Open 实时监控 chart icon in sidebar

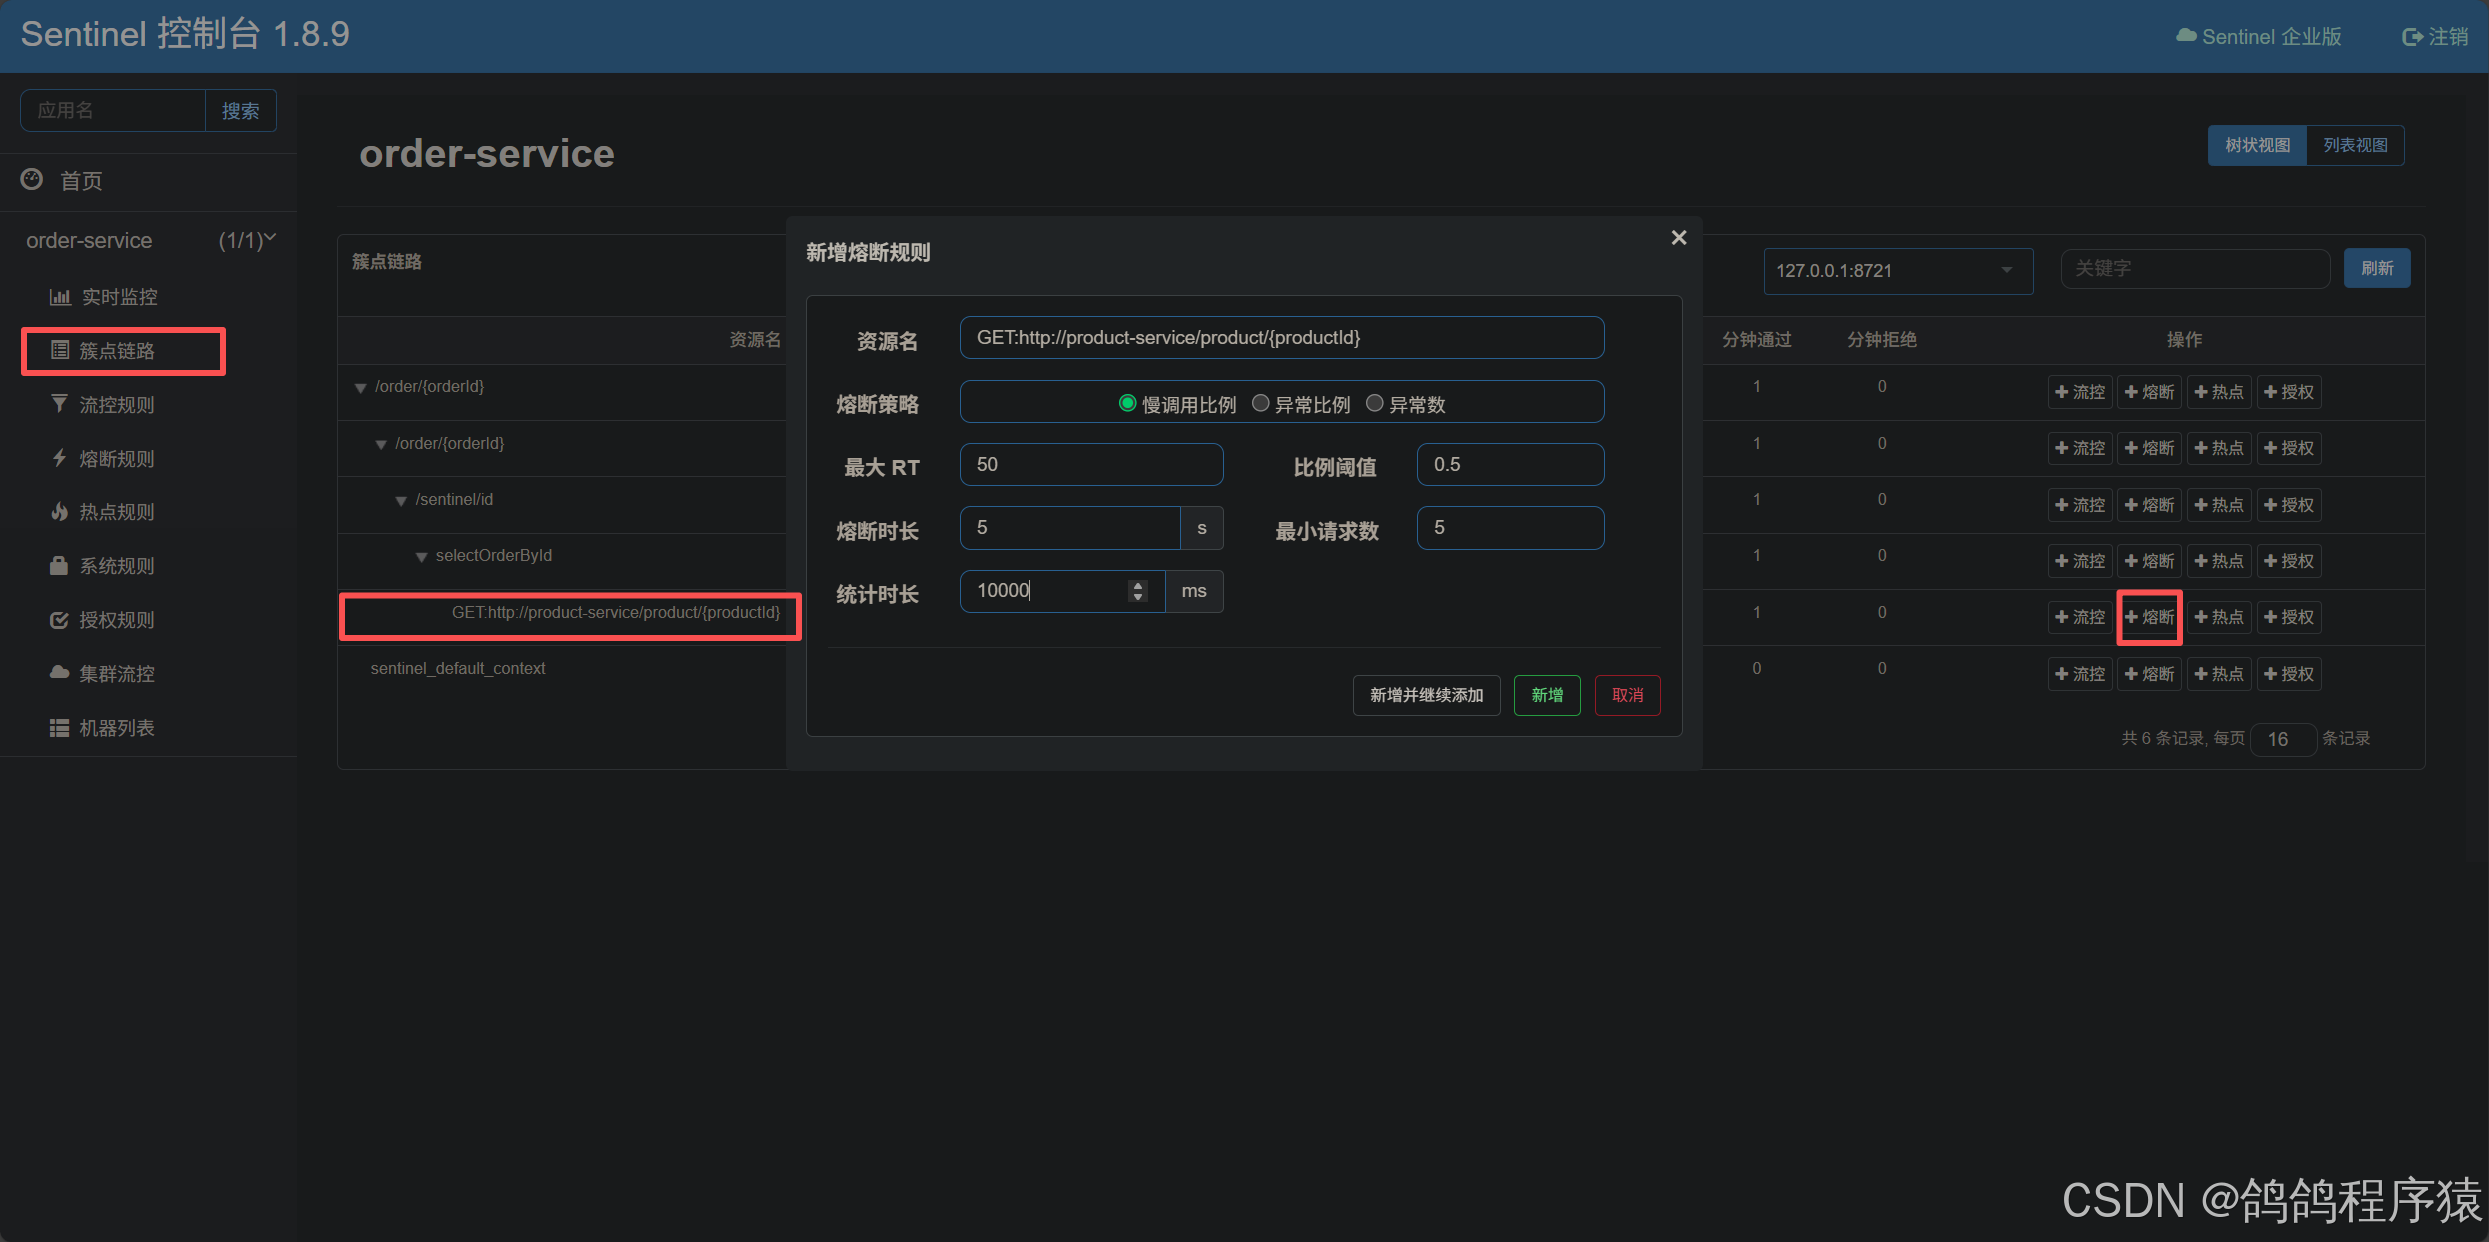click(60, 297)
